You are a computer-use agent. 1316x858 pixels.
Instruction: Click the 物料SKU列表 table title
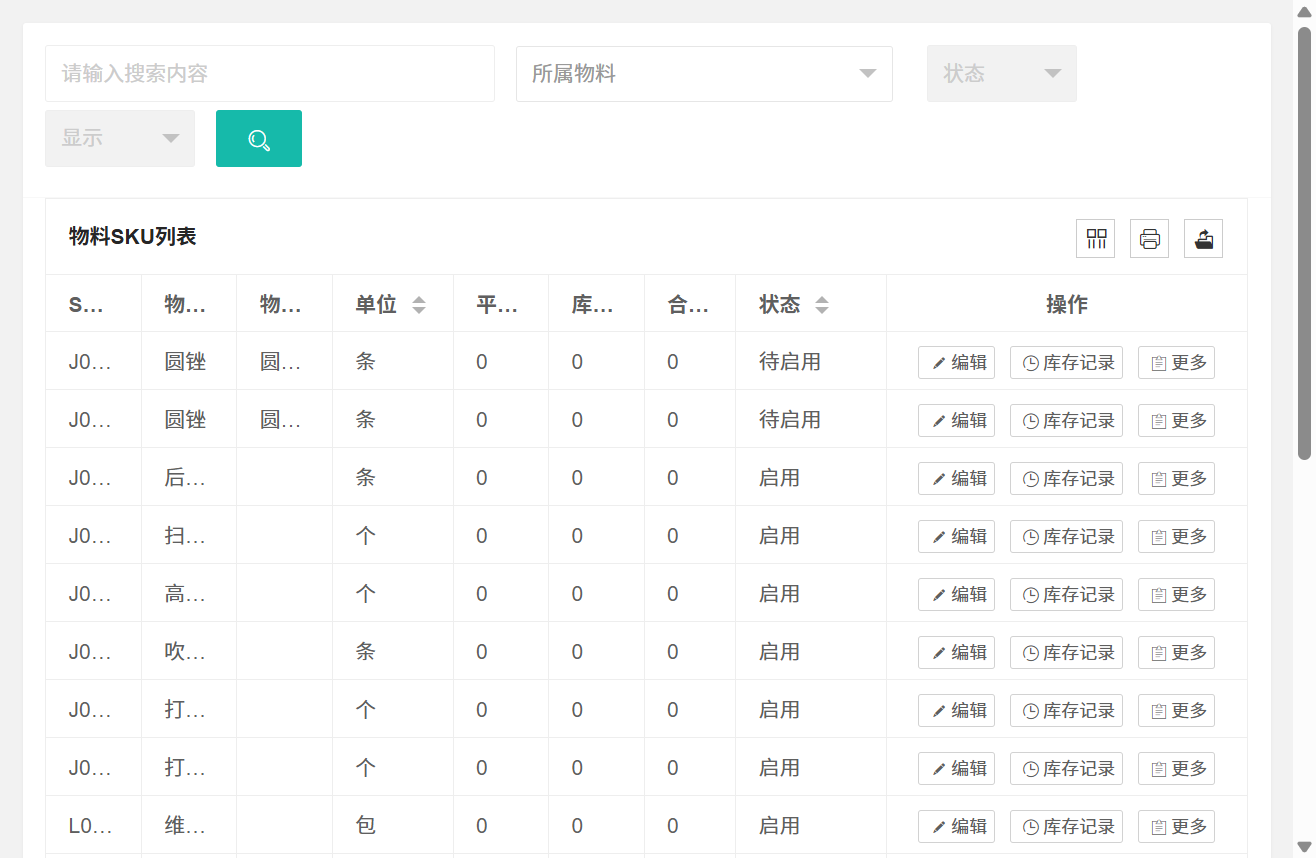(x=132, y=236)
